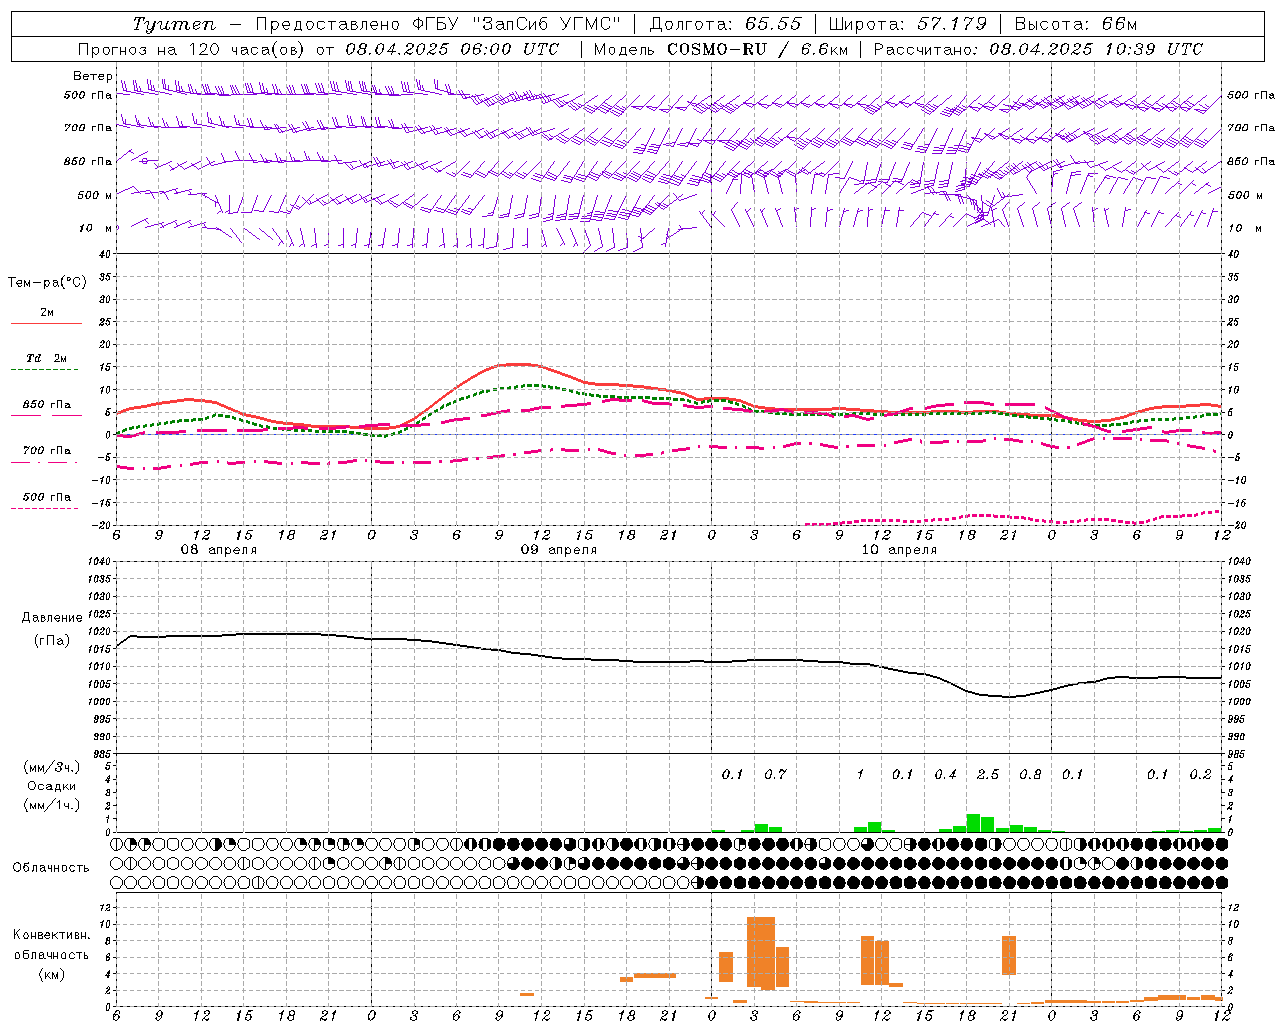
Task: Click the Осадки precipitation label
Action: [x=52, y=786]
